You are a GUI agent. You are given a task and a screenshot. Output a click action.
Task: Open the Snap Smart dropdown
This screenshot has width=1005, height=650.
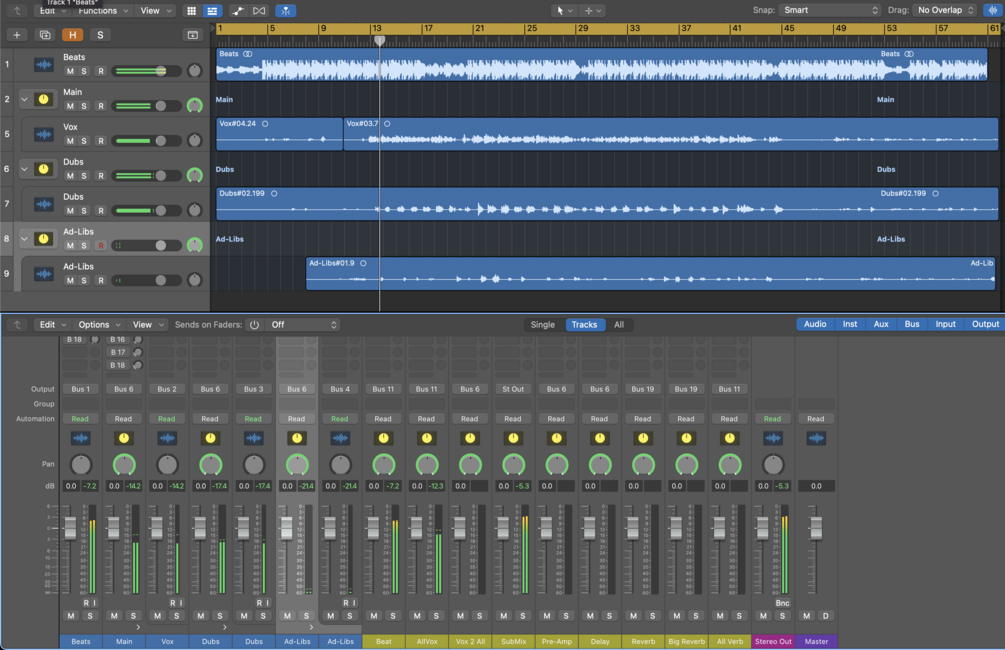[x=829, y=10]
